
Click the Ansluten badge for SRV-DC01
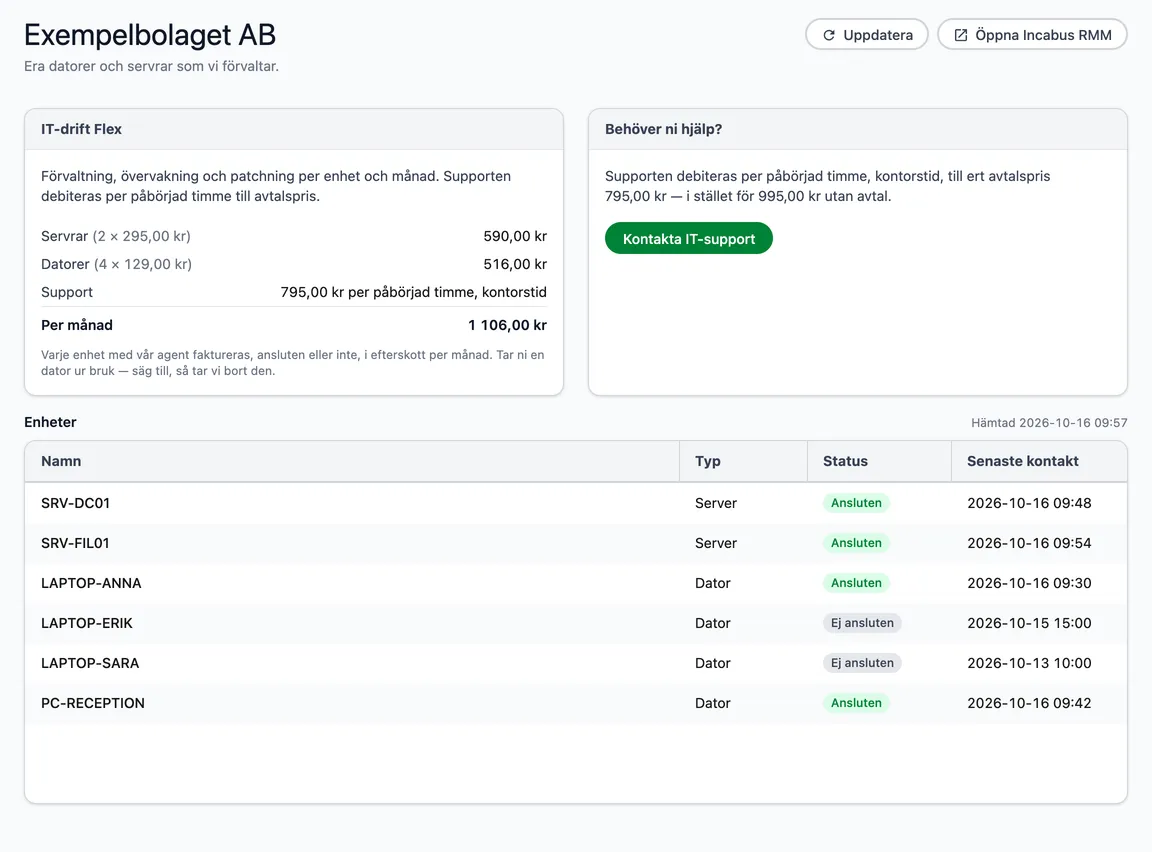[x=856, y=503]
